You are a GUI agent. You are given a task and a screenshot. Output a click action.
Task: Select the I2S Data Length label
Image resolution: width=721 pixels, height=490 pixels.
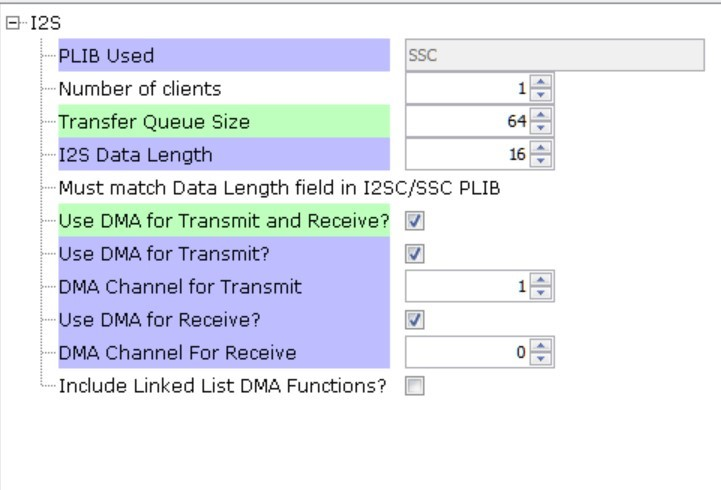(x=136, y=155)
